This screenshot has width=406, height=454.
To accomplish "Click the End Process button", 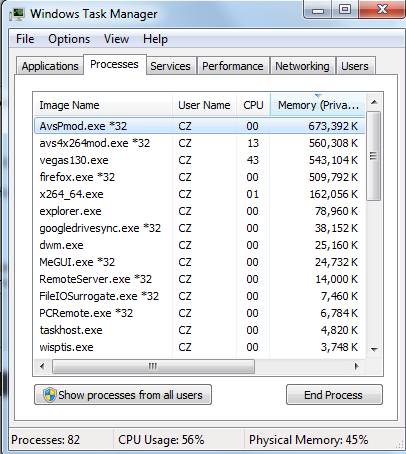I will click(333, 395).
